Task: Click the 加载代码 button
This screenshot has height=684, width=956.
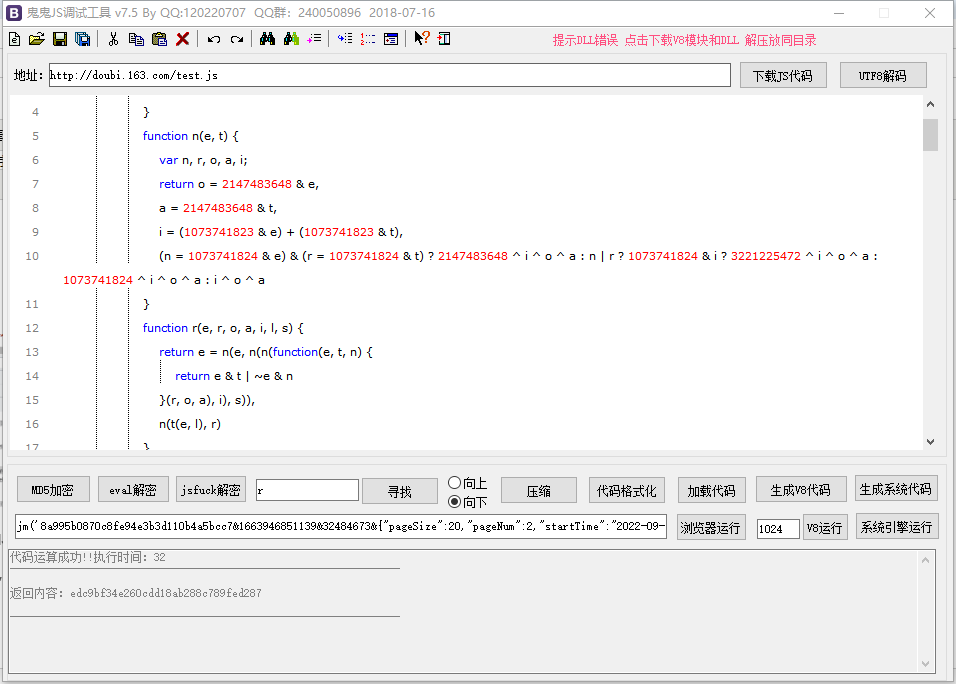Action: (x=711, y=491)
